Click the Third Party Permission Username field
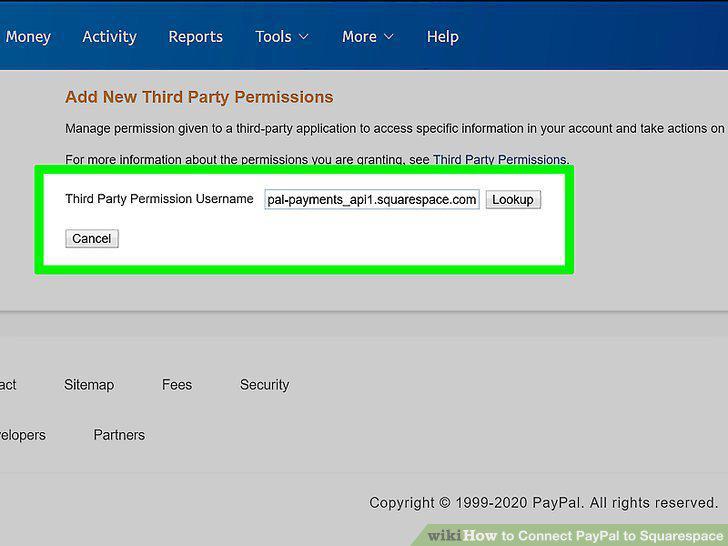 click(372, 200)
